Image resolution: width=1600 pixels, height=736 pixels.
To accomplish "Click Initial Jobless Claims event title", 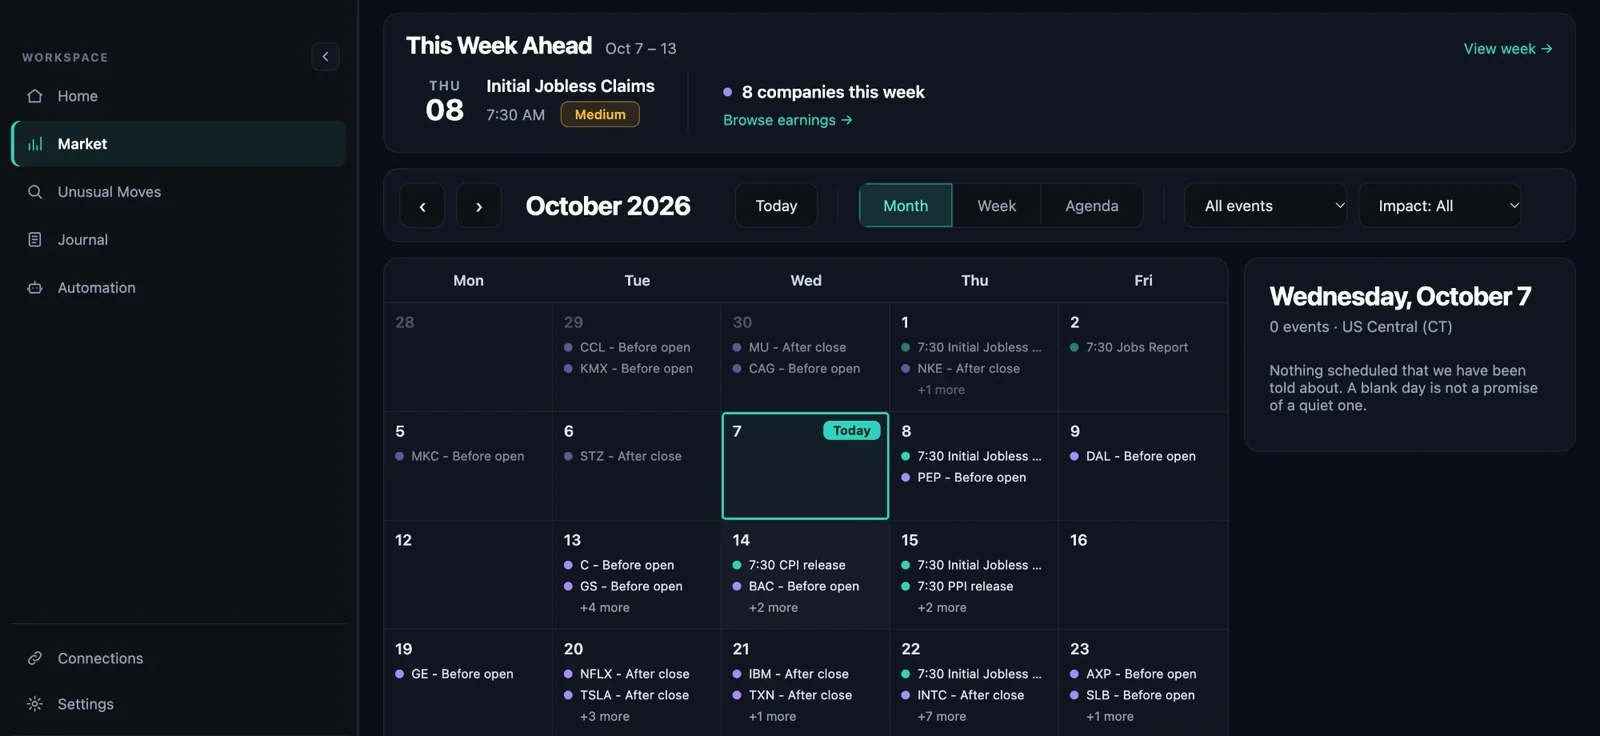I will point(570,87).
